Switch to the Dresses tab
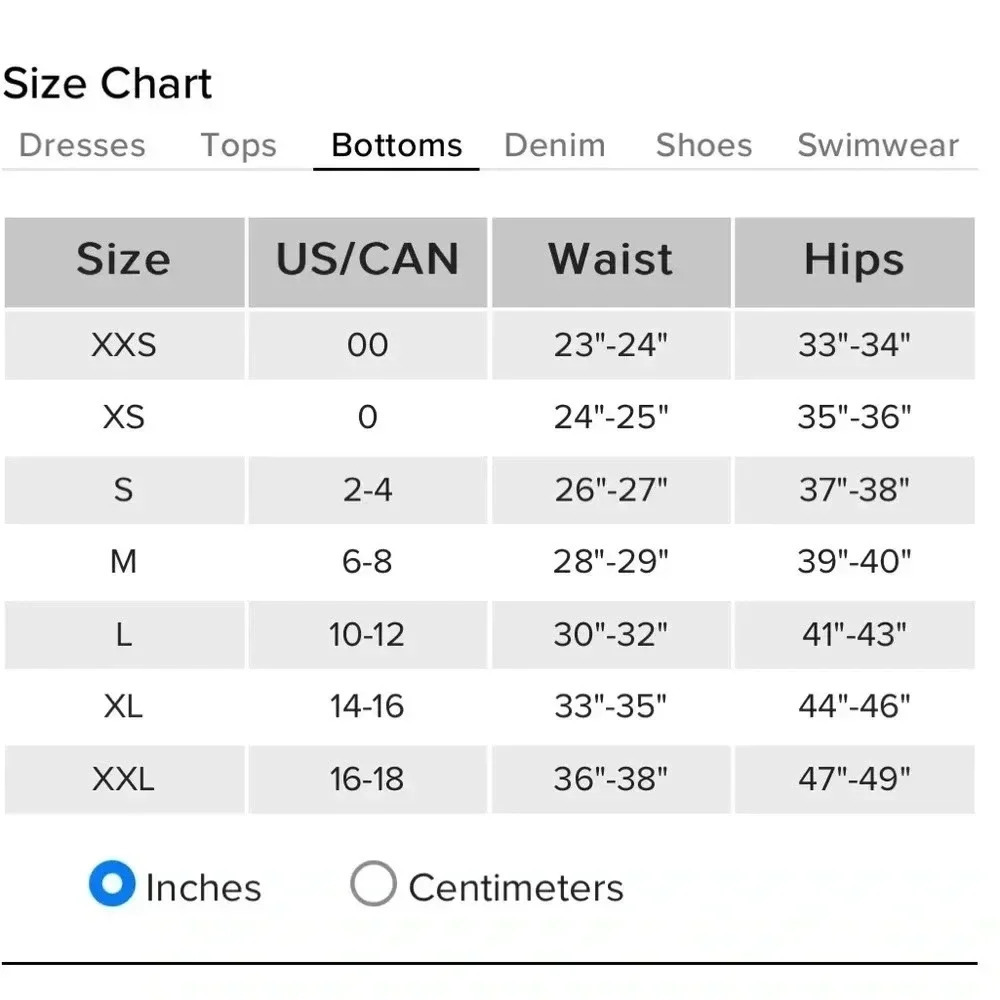This screenshot has width=1000, height=1000. 82,146
